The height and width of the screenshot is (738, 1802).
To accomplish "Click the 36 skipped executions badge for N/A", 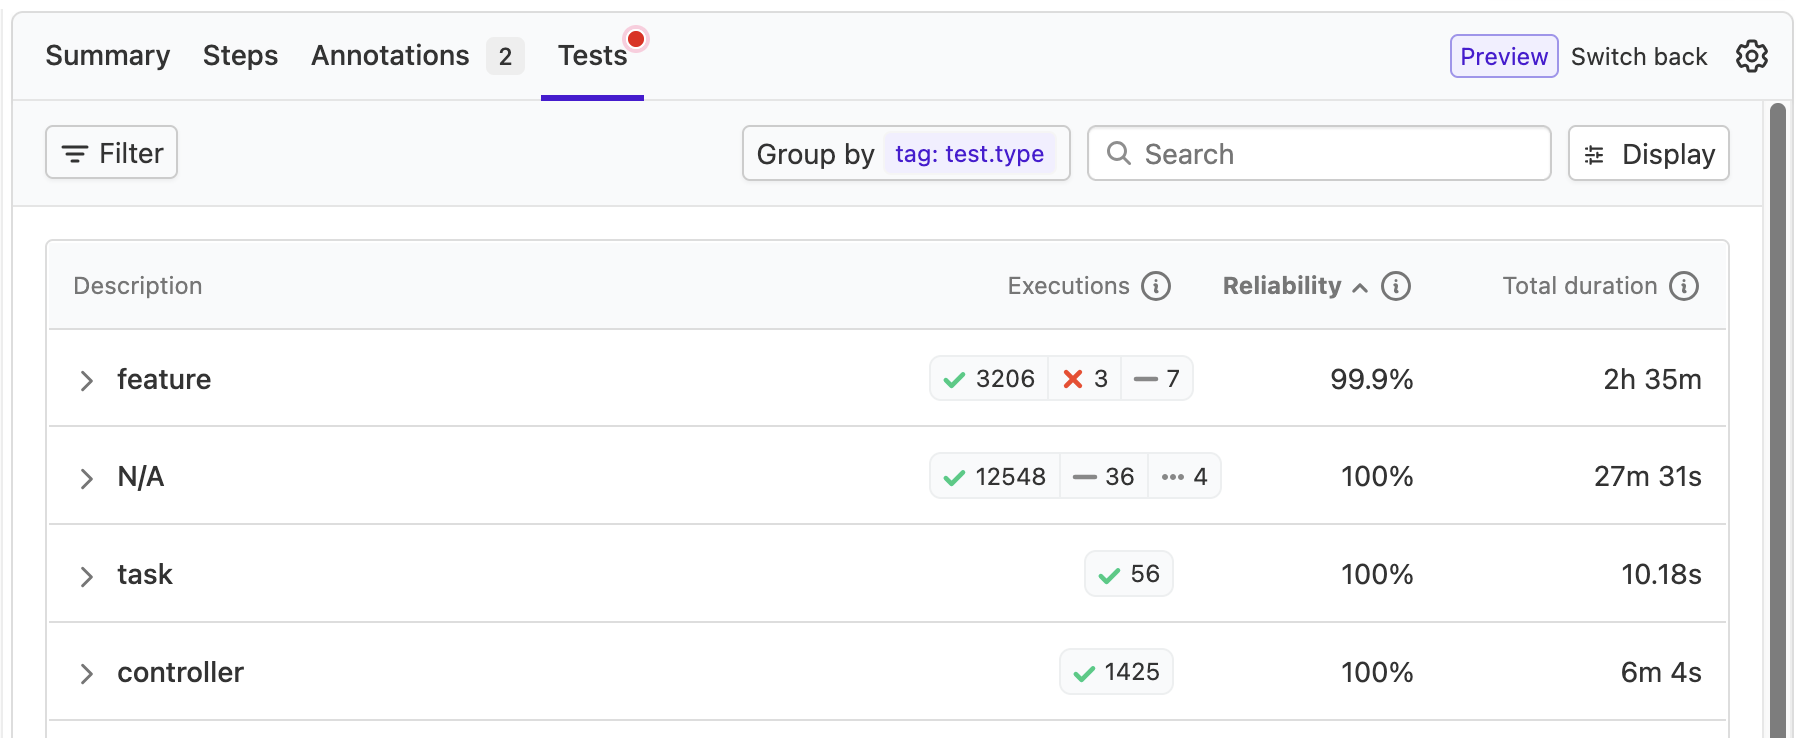I will (x=1104, y=477).
